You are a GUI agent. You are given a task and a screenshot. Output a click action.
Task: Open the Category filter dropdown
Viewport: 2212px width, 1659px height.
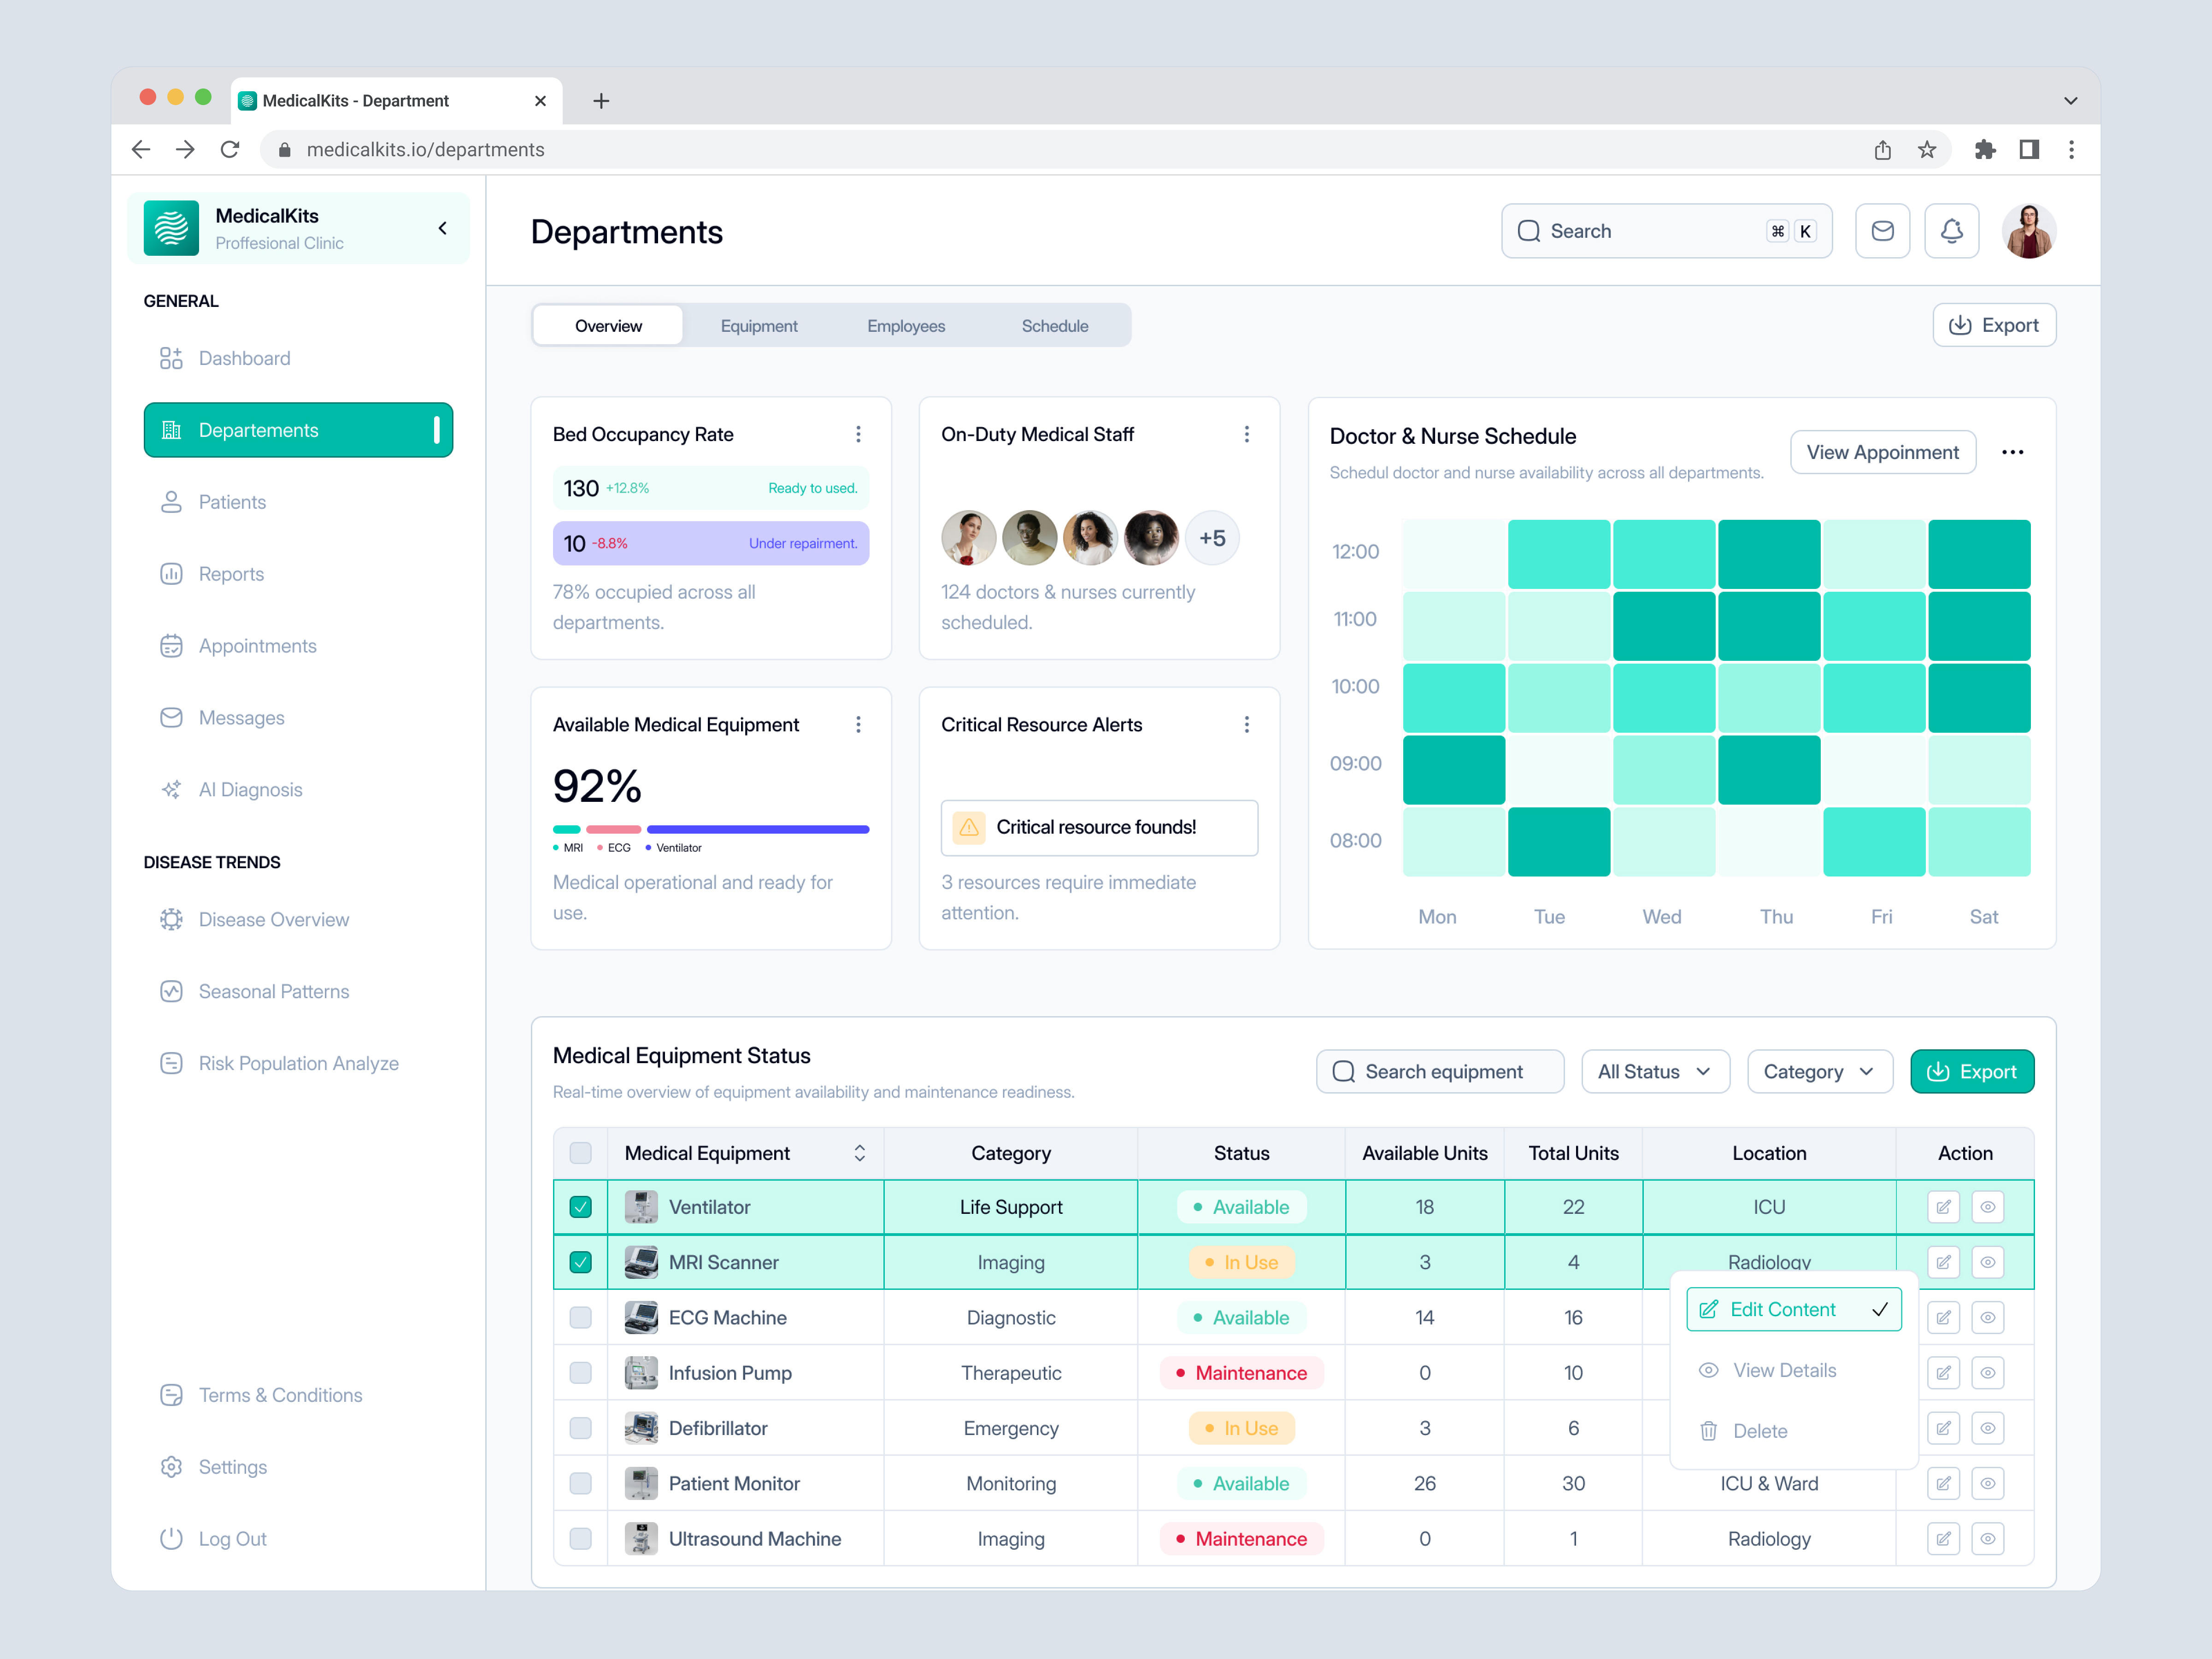pos(1818,1071)
